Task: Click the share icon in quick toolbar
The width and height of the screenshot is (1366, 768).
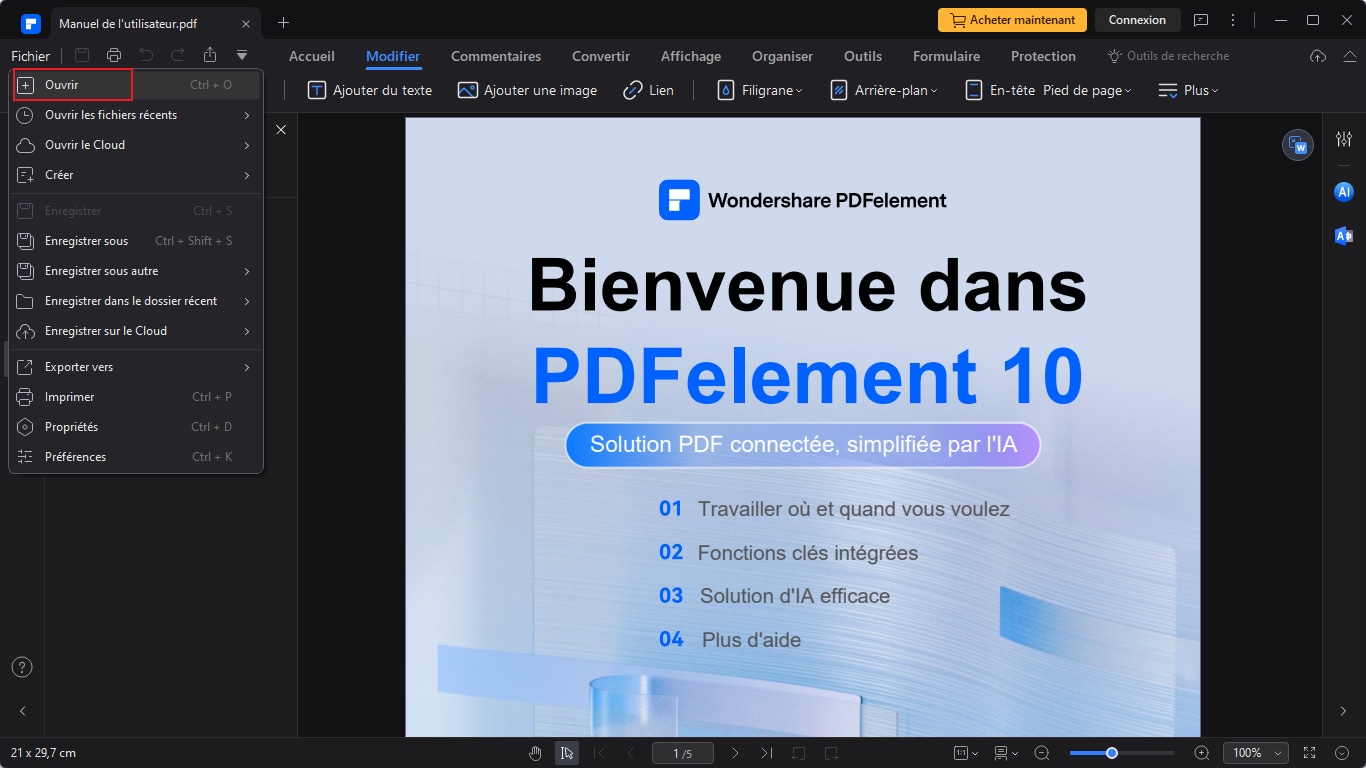Action: (x=209, y=56)
